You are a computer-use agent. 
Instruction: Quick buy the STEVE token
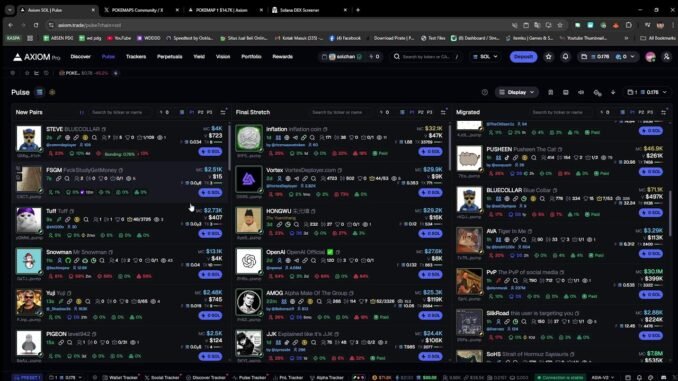pos(211,152)
